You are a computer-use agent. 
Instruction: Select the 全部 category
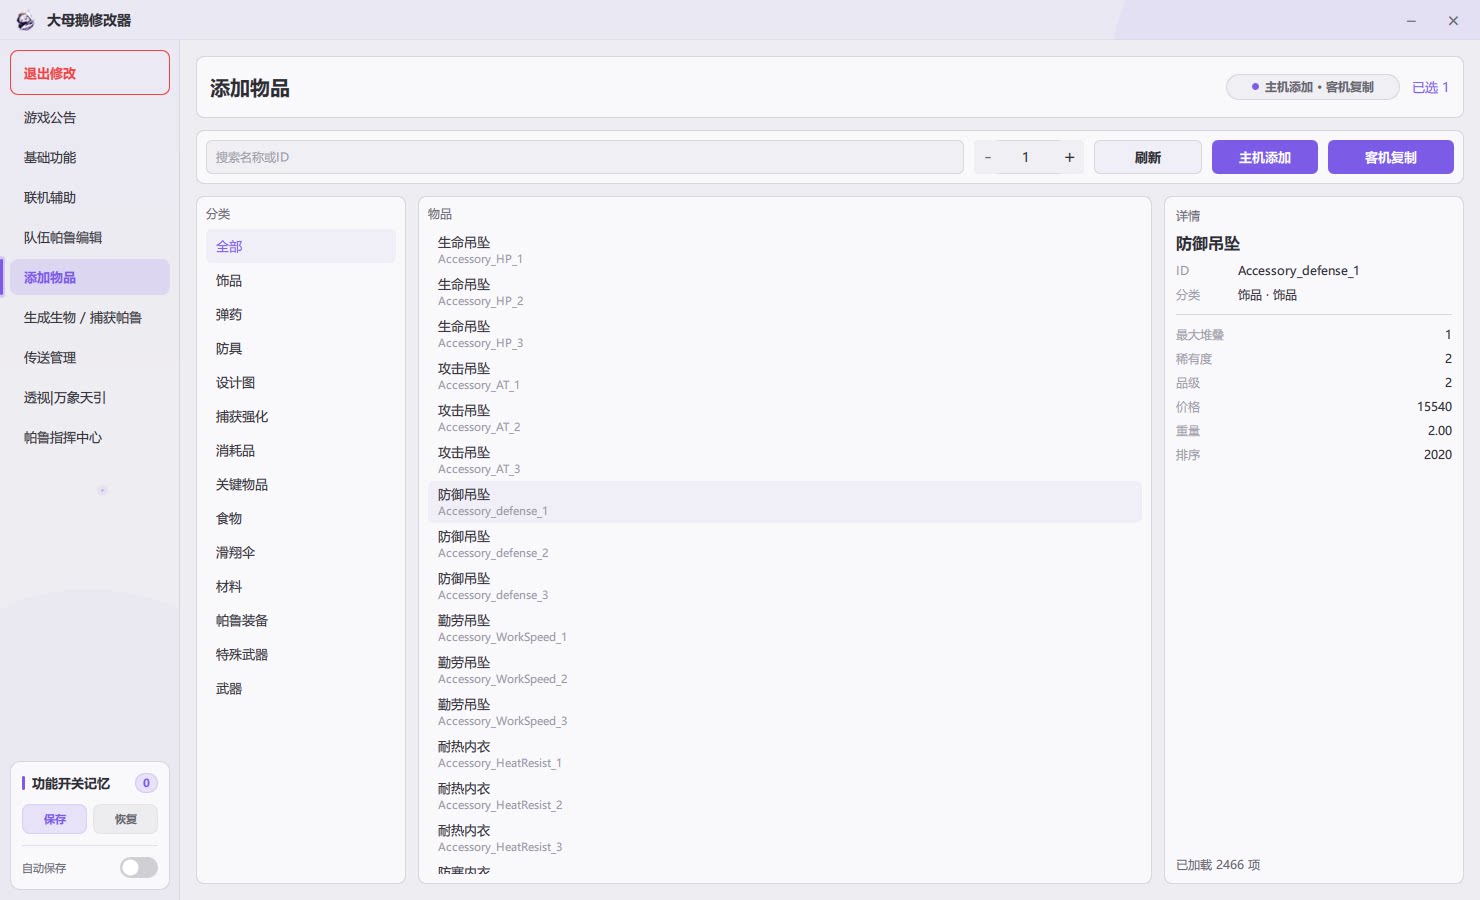[301, 246]
